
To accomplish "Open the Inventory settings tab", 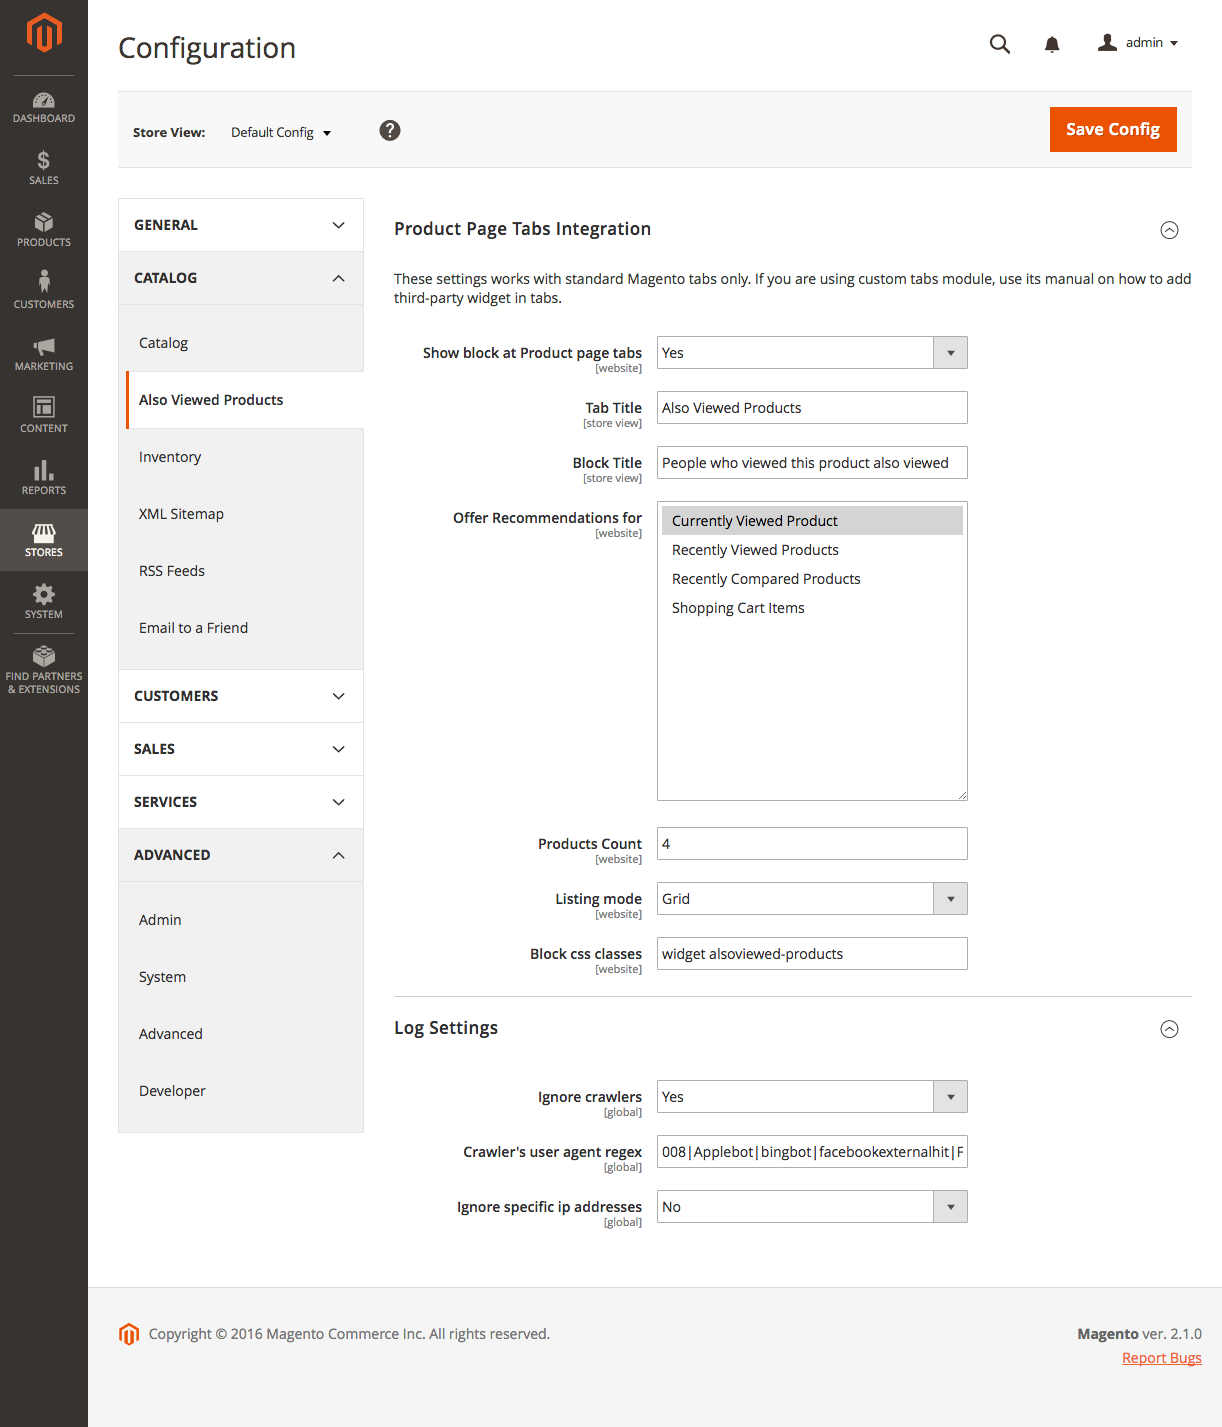I will tap(241, 457).
